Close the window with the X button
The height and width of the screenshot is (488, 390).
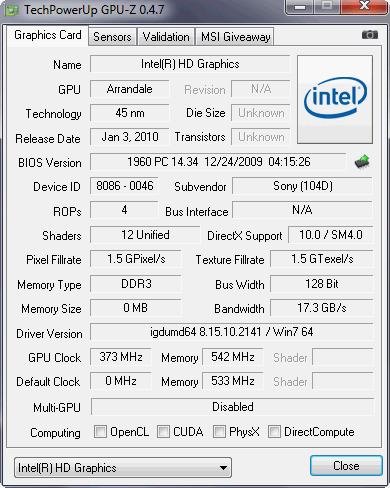pos(365,7)
